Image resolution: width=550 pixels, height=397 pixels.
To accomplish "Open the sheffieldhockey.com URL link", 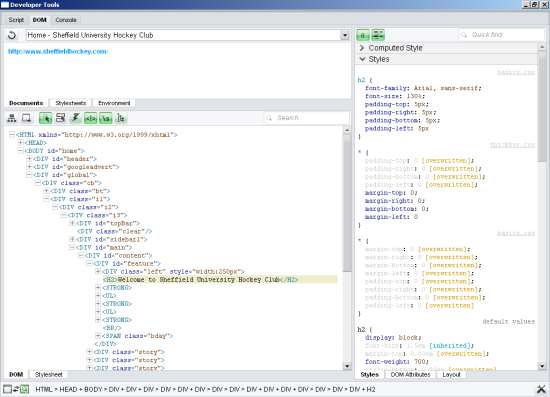I will (58, 52).
